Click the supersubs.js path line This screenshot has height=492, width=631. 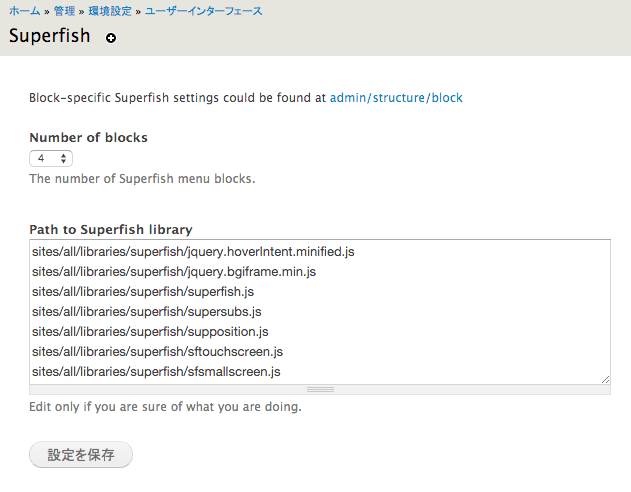146,312
